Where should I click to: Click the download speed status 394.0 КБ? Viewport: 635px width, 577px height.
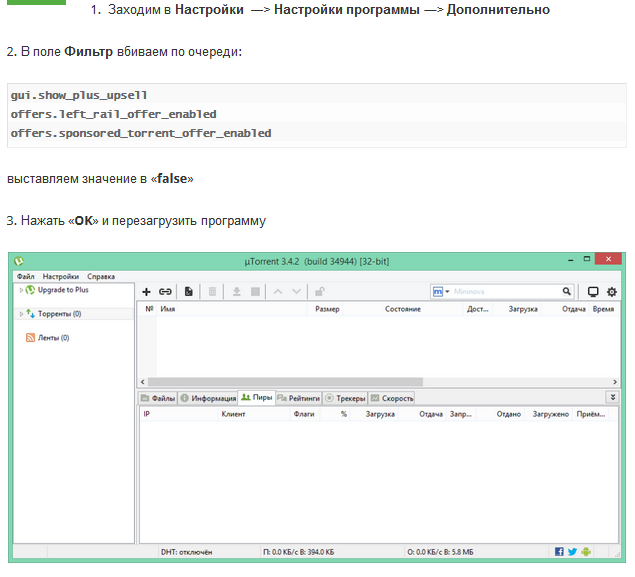[x=298, y=552]
